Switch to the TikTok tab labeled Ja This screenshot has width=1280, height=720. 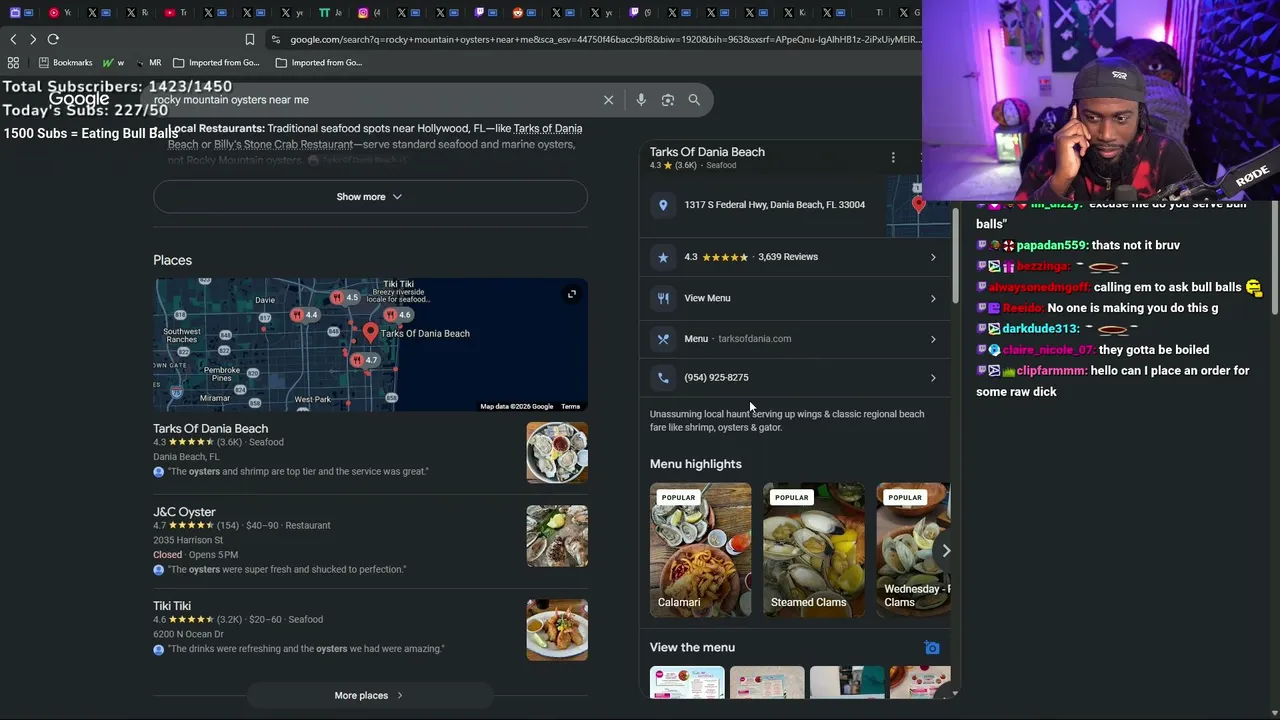(x=330, y=13)
